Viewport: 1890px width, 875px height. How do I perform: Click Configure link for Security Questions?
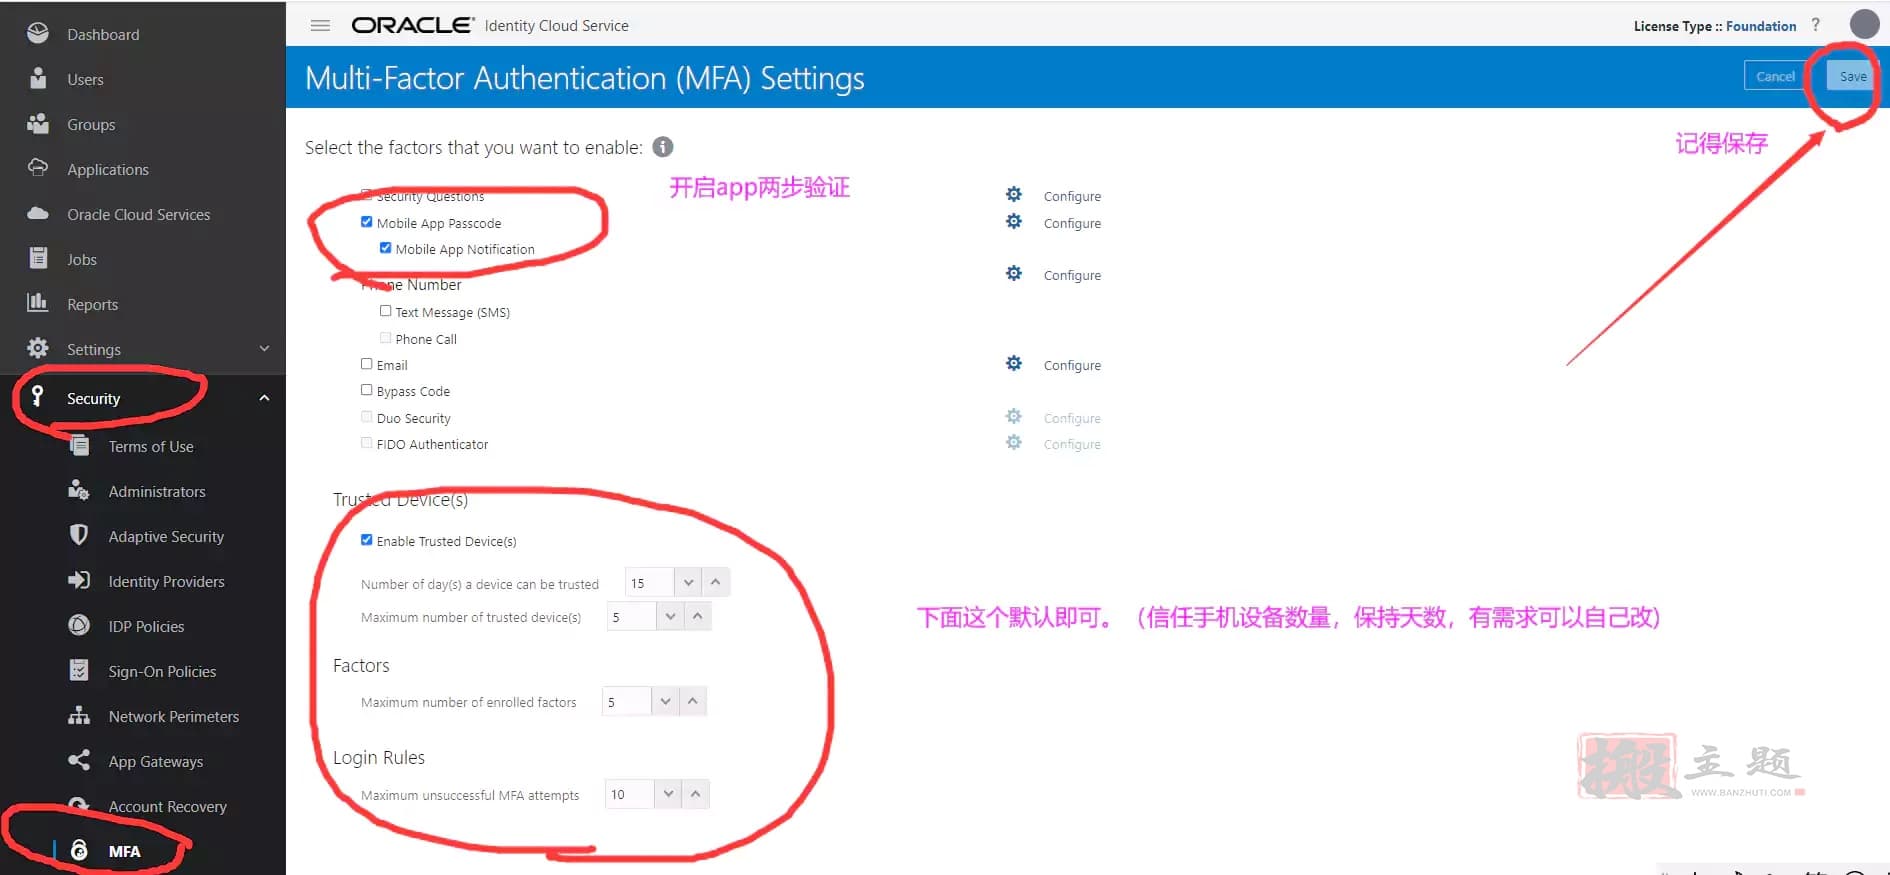(x=1072, y=196)
